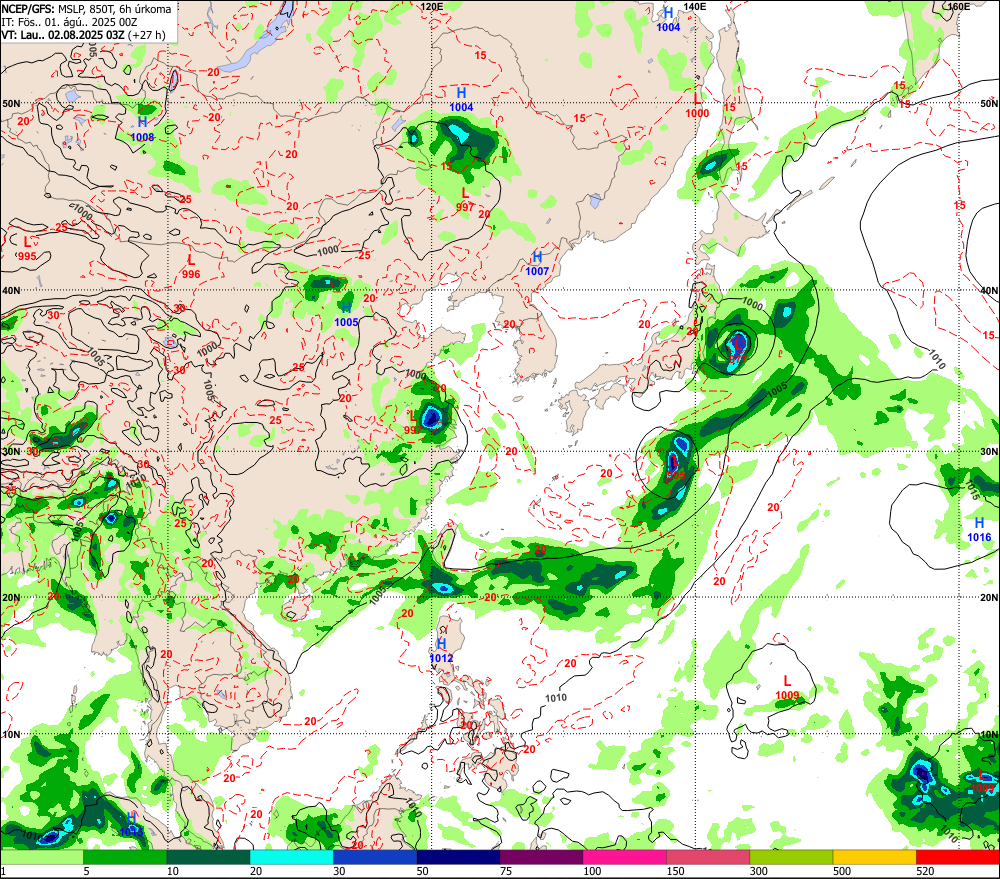Click the legend value '150'

click(675, 871)
